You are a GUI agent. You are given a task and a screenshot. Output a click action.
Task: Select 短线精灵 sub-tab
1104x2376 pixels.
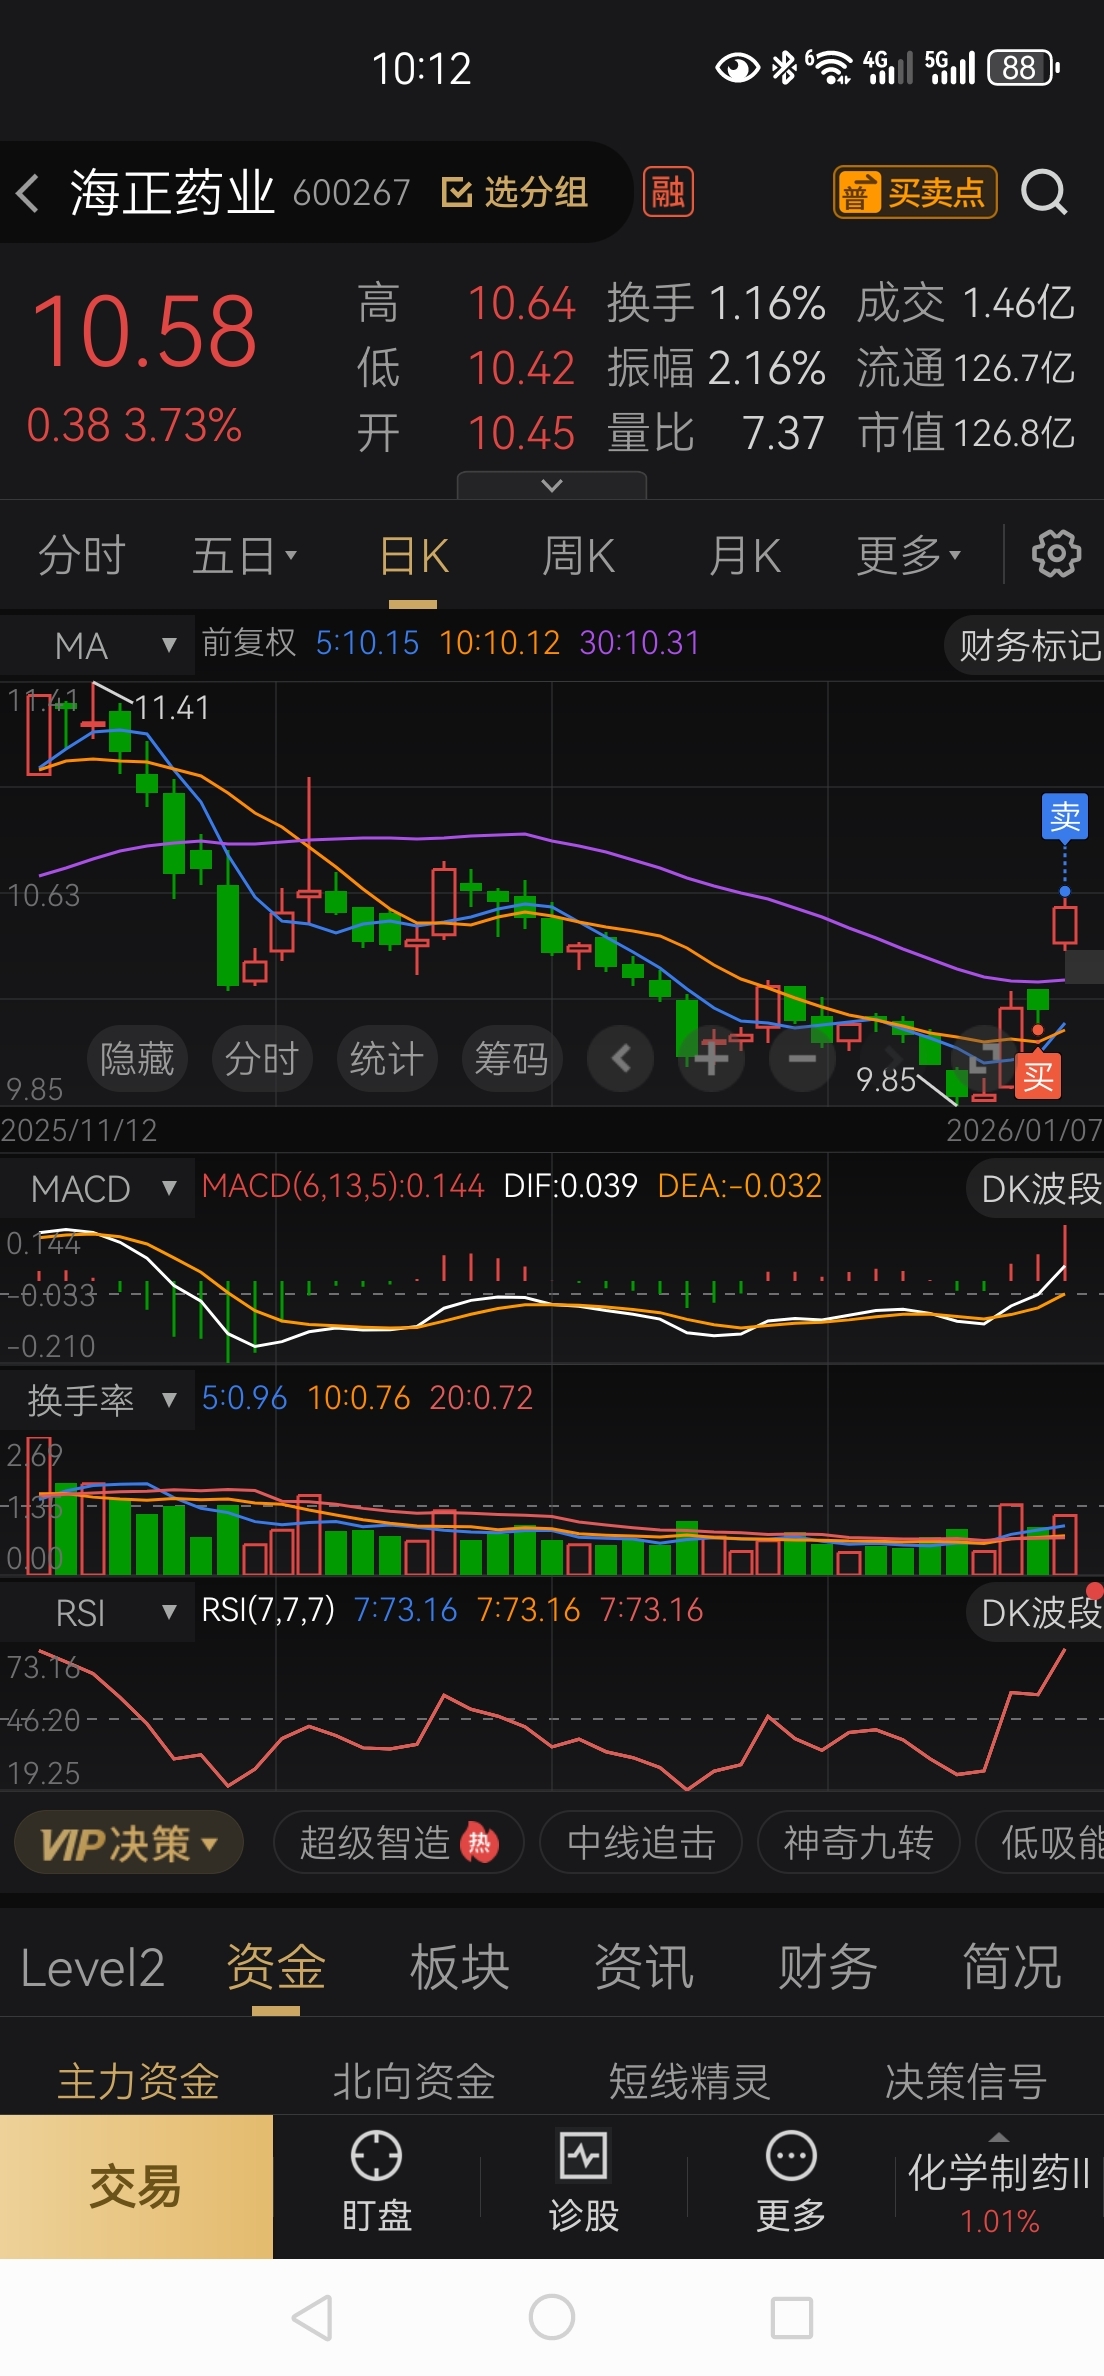coord(690,2081)
